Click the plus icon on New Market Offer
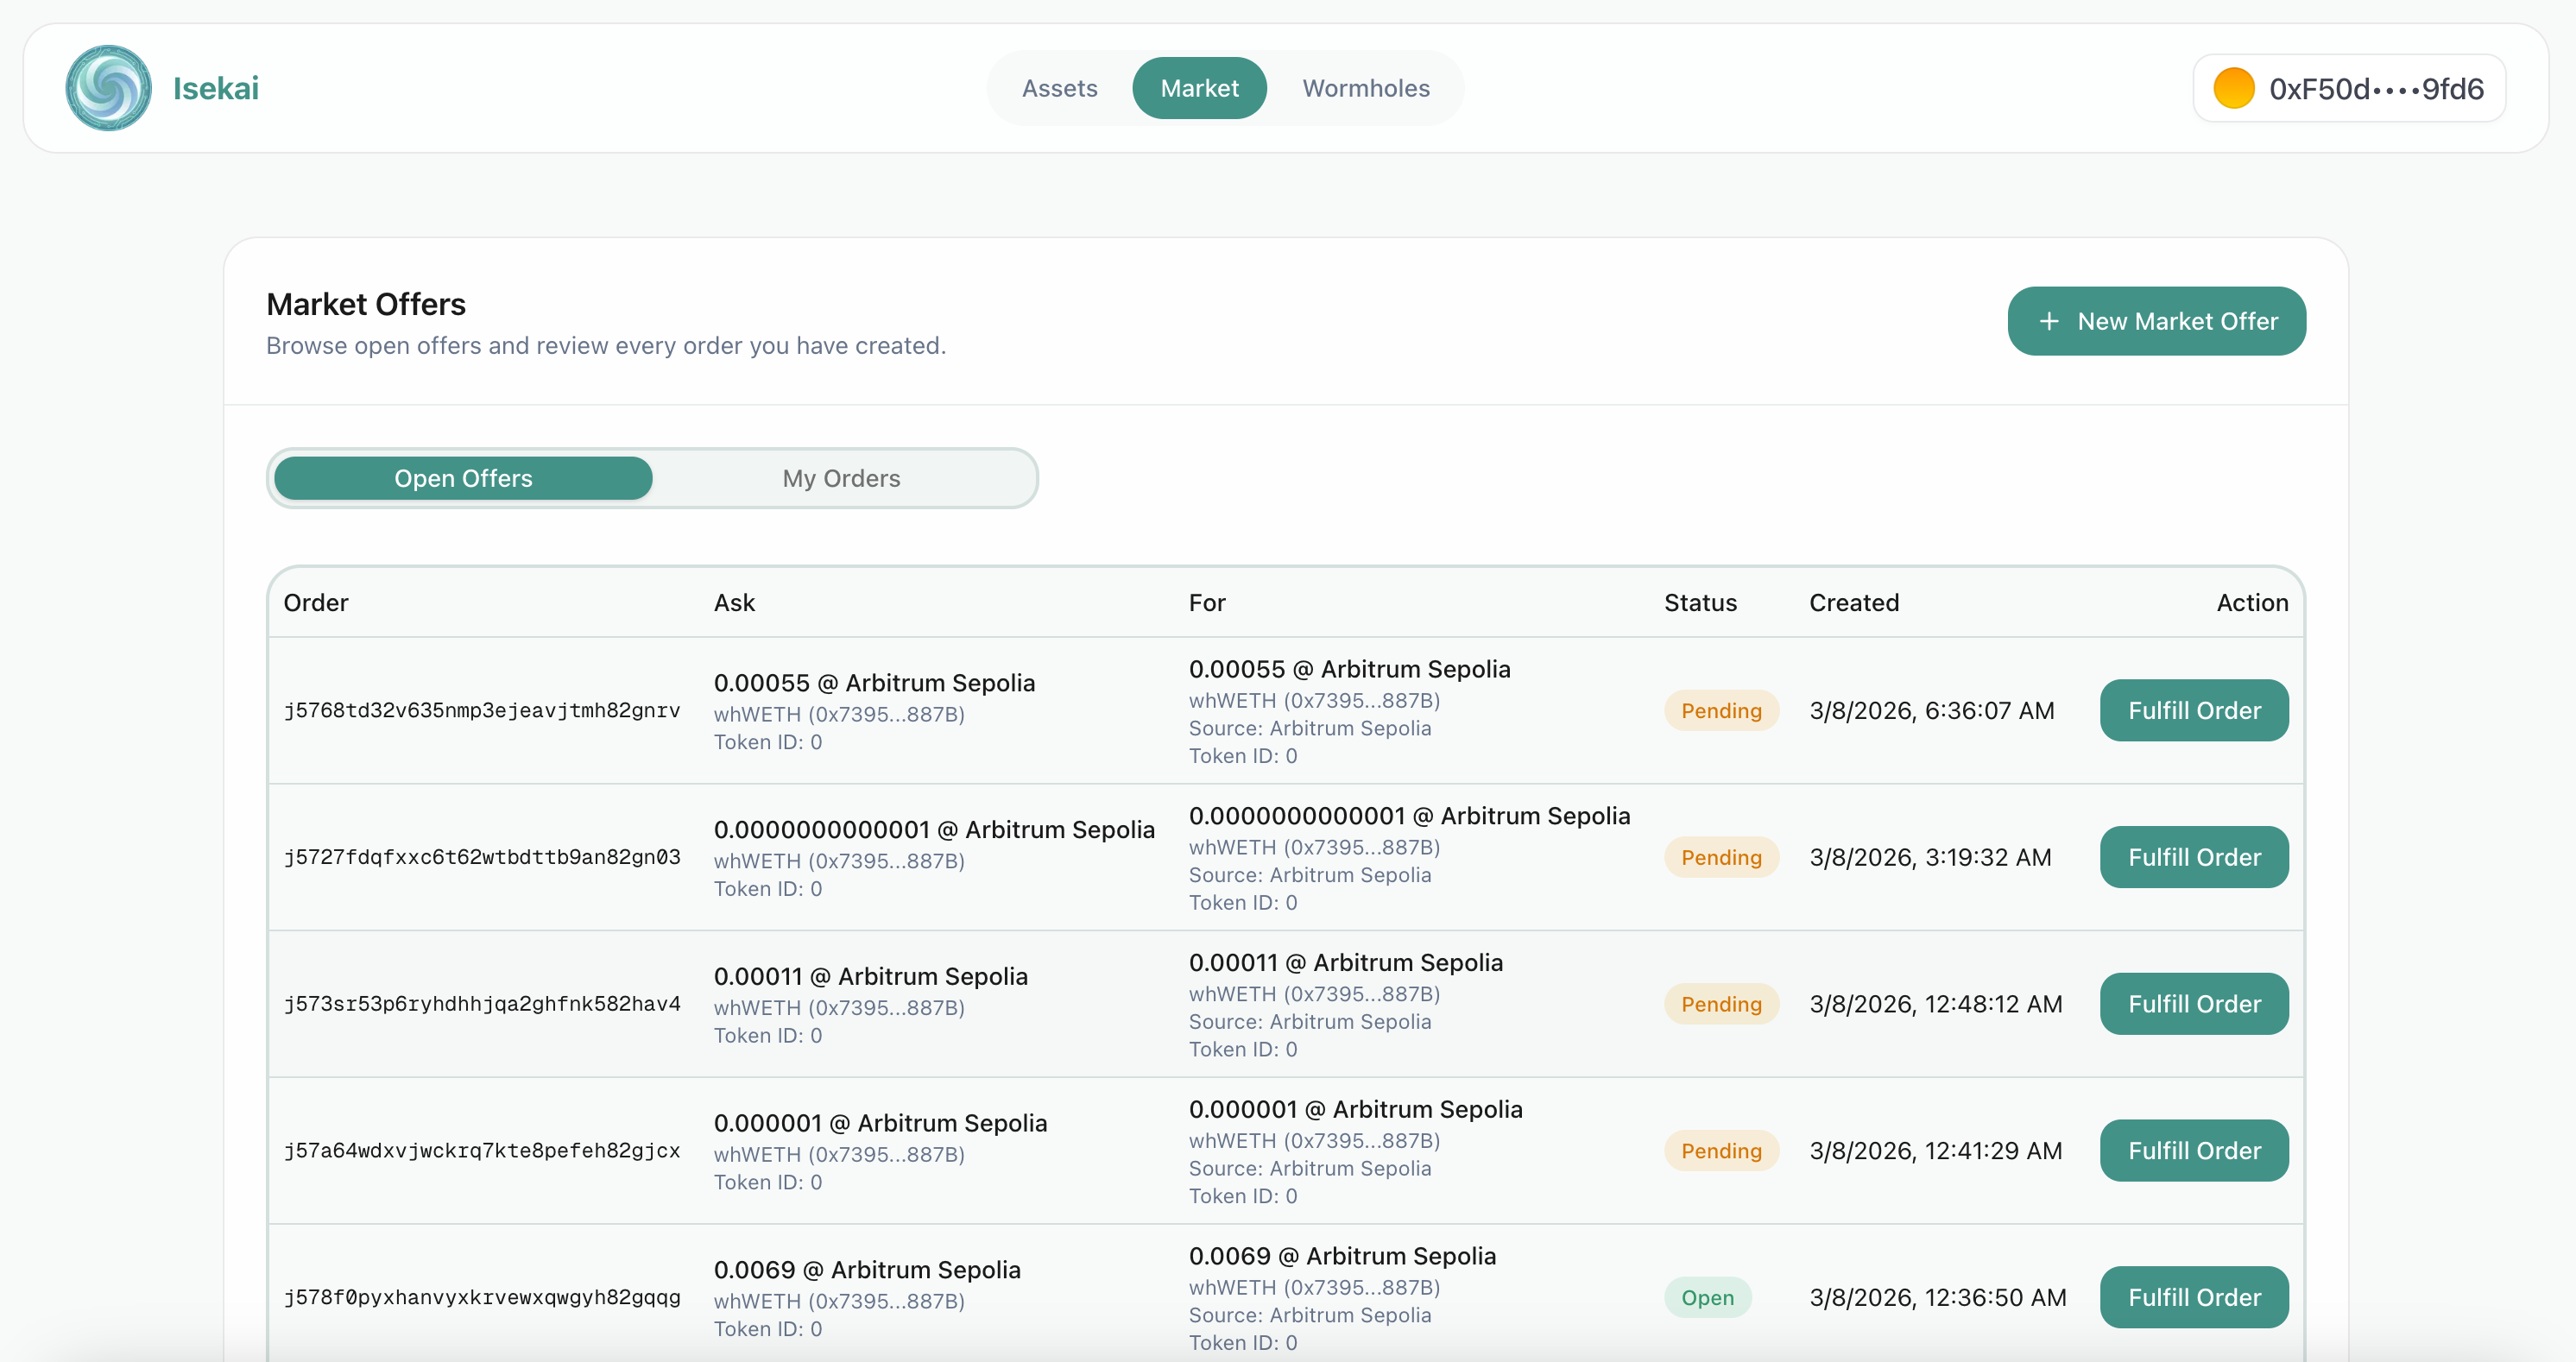Image resolution: width=2576 pixels, height=1362 pixels. tap(2048, 321)
